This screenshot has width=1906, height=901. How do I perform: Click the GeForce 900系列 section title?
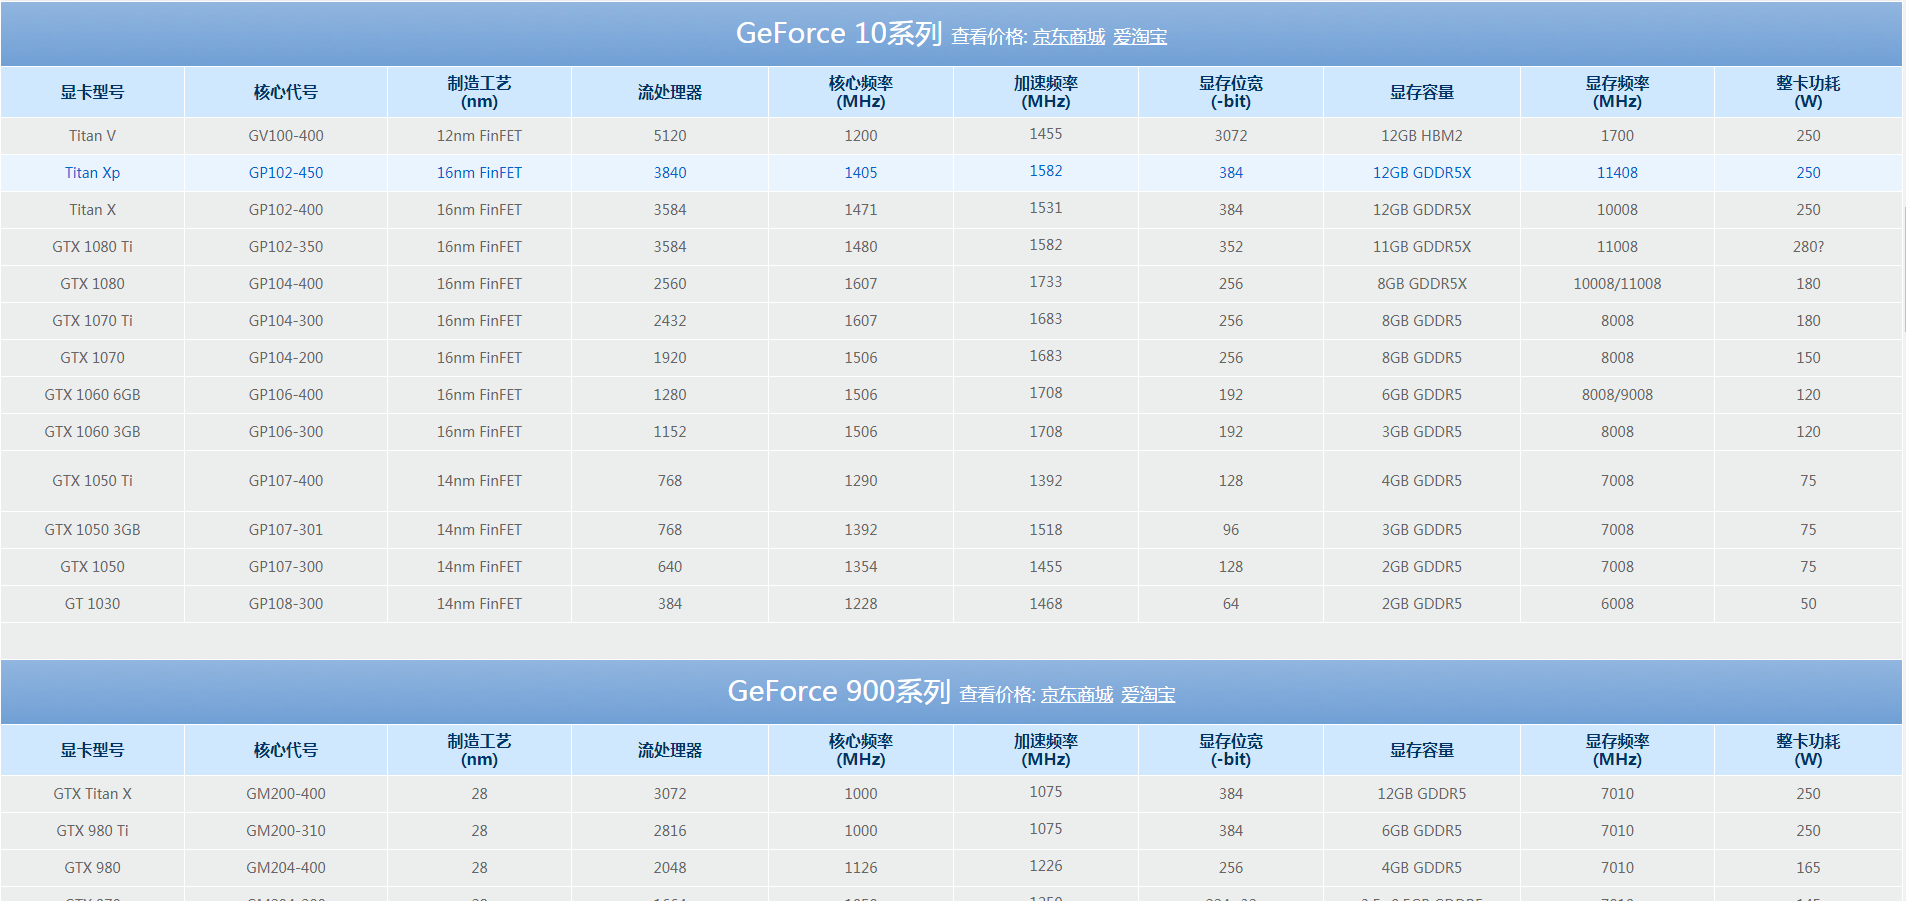[839, 692]
